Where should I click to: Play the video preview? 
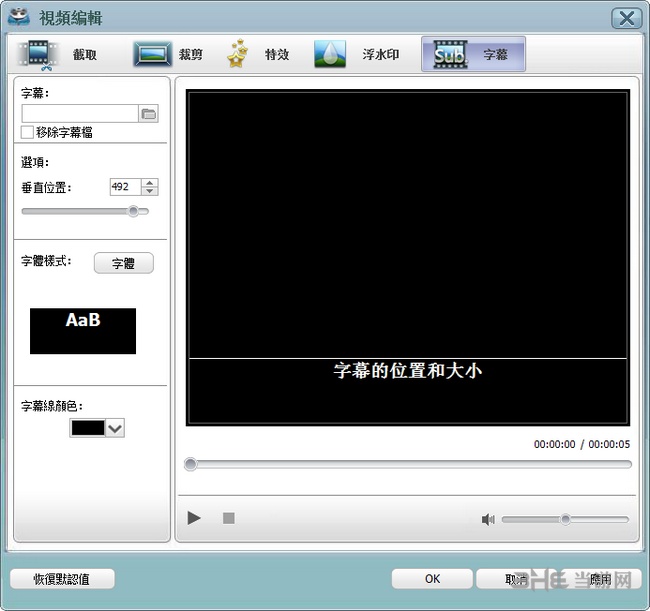click(x=194, y=518)
